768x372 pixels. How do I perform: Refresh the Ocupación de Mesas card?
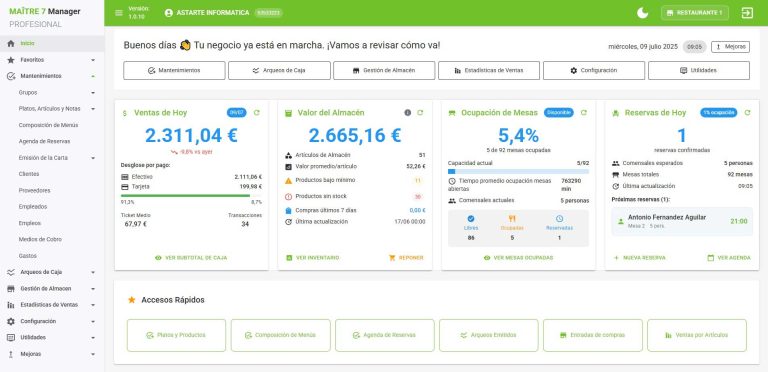(x=583, y=113)
